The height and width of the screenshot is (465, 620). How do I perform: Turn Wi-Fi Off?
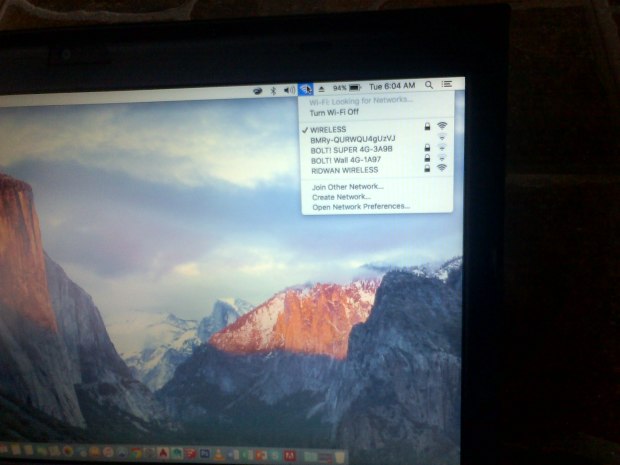pyautogui.click(x=334, y=112)
